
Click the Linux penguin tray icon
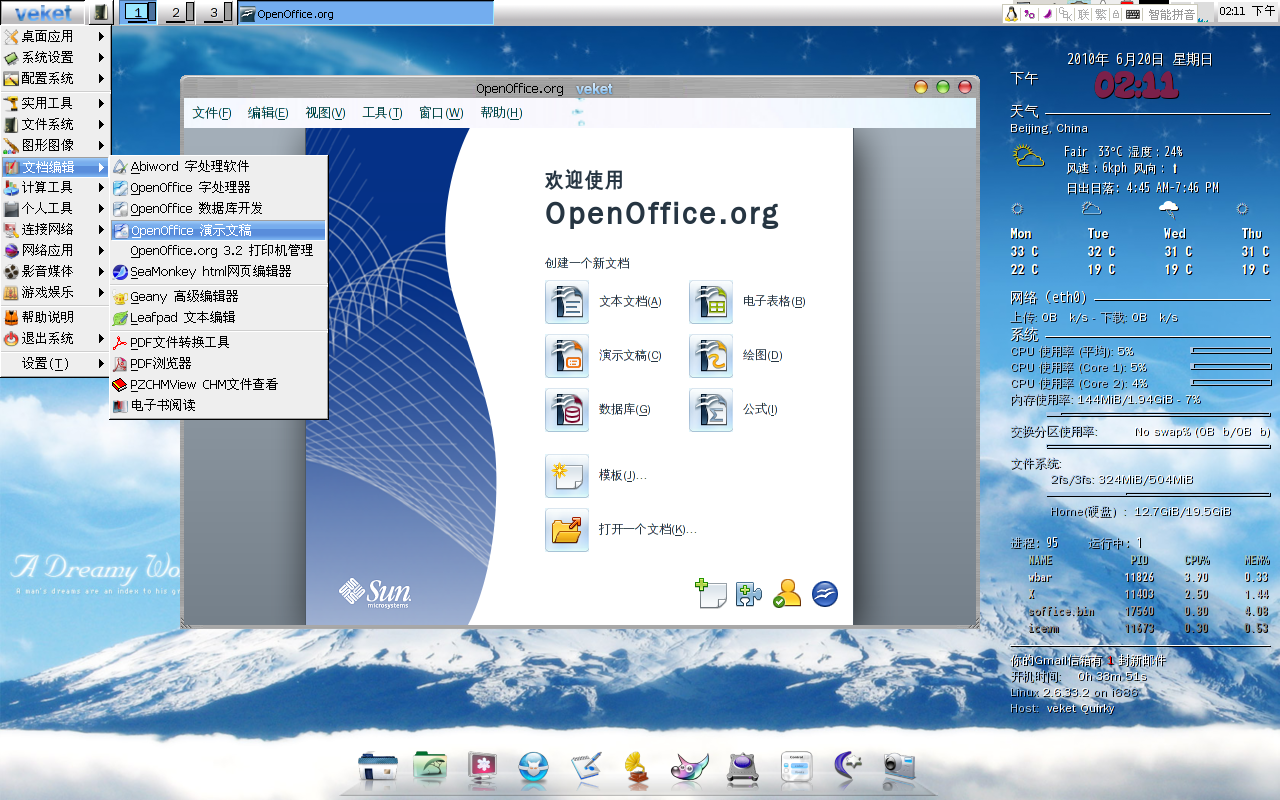1011,14
